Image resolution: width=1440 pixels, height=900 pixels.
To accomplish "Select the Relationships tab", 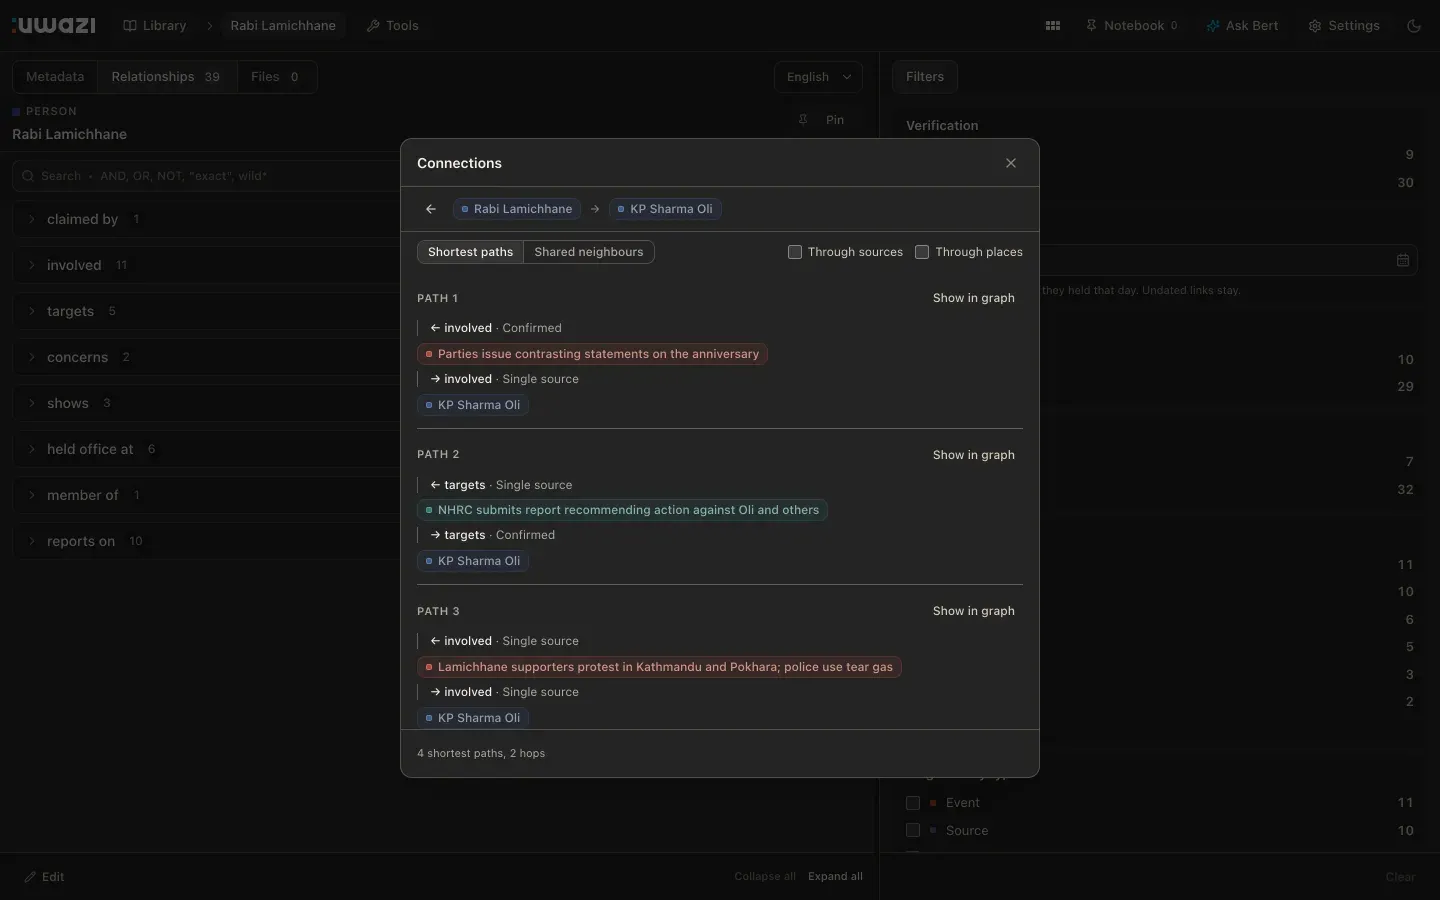I will pos(166,77).
